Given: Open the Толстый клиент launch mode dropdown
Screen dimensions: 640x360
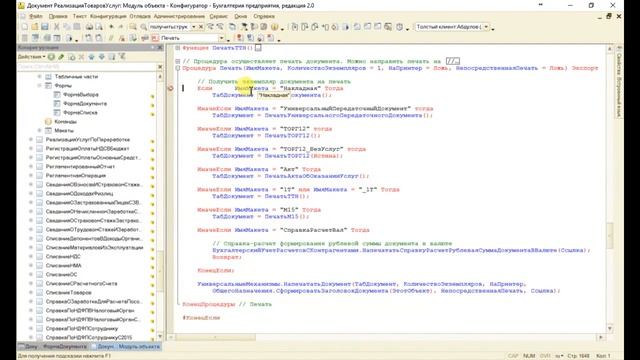Looking at the screenshot, I should 486,27.
